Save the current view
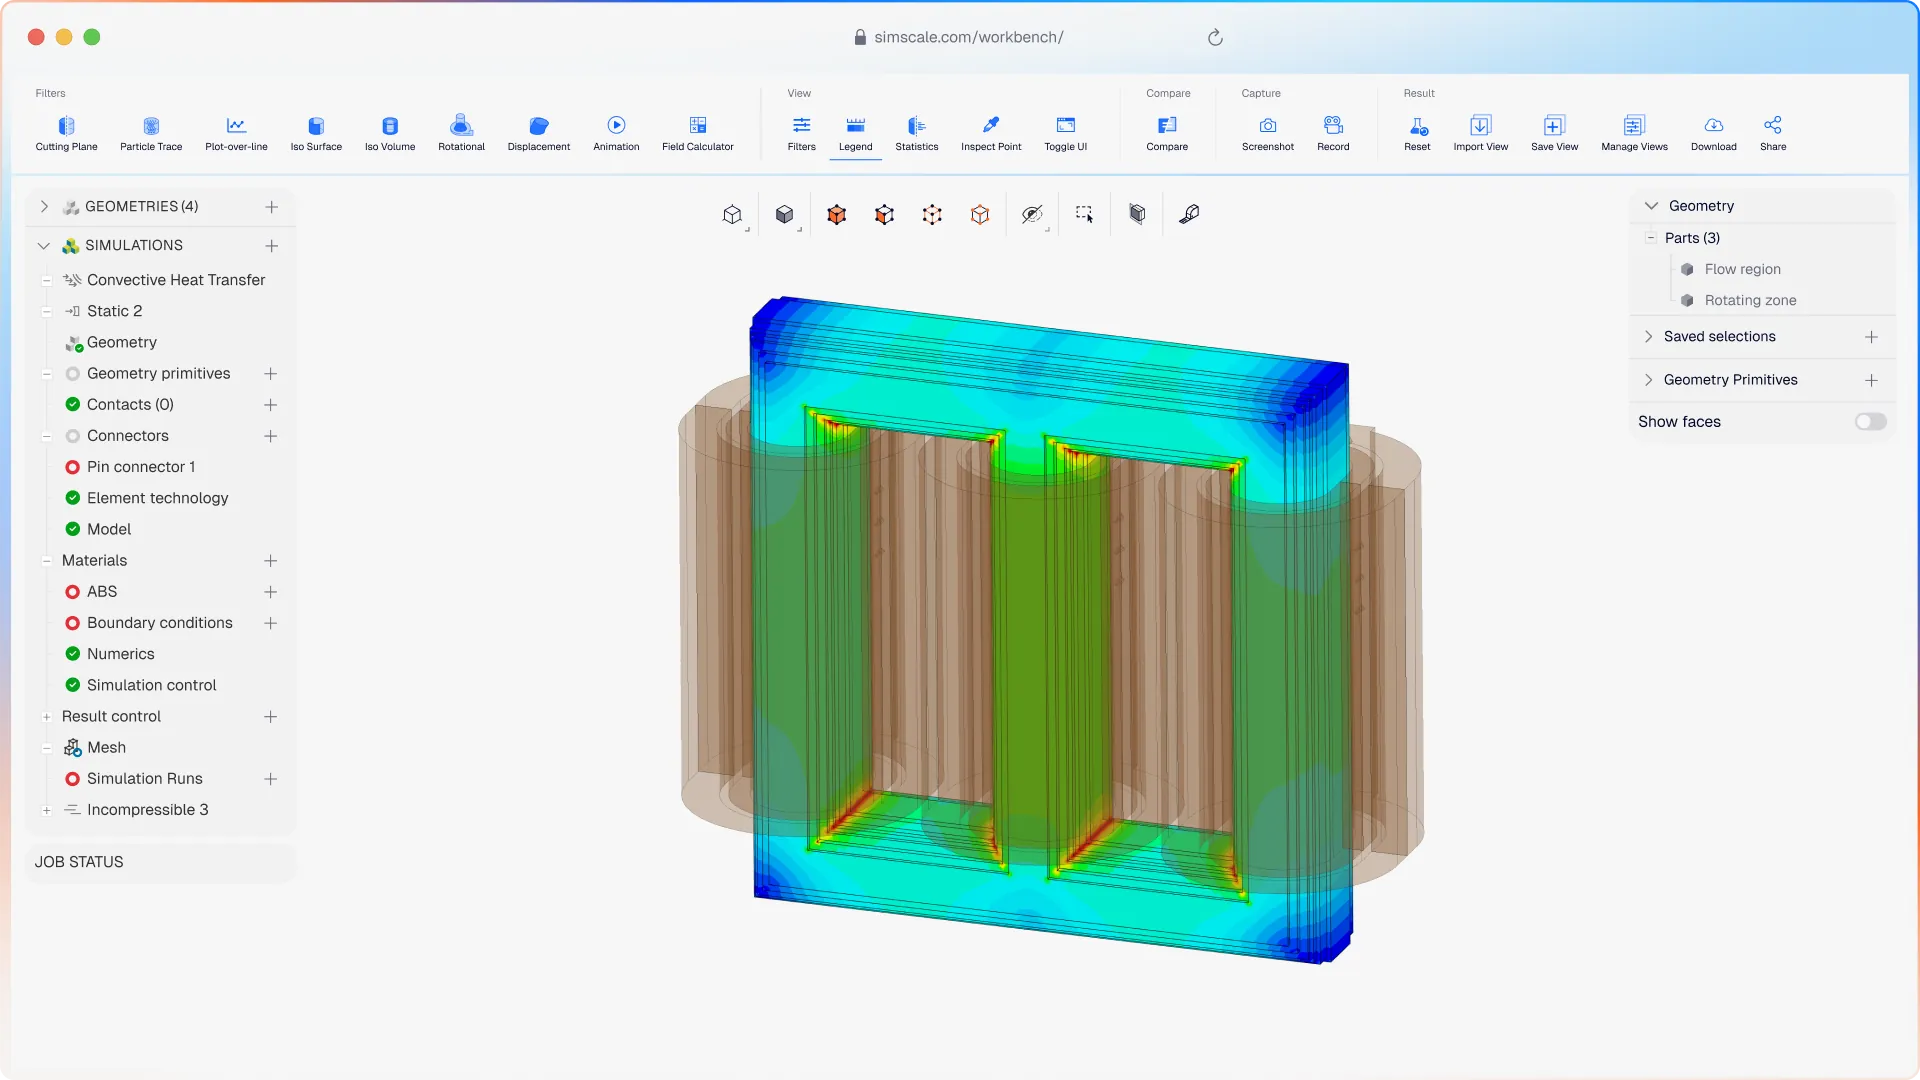 (1554, 133)
